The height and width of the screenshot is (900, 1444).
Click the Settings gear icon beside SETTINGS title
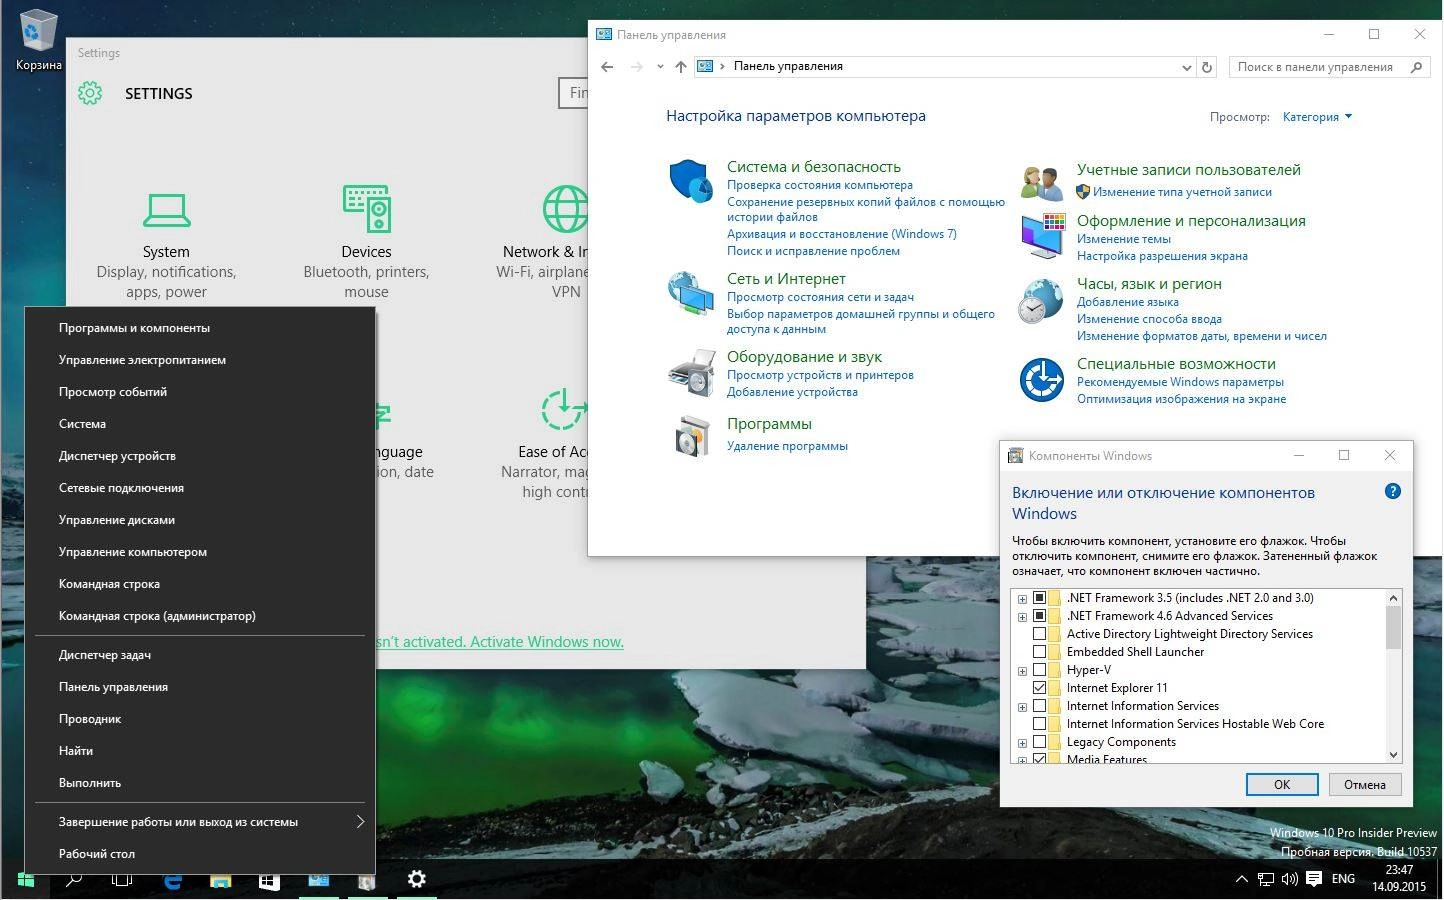click(x=90, y=93)
